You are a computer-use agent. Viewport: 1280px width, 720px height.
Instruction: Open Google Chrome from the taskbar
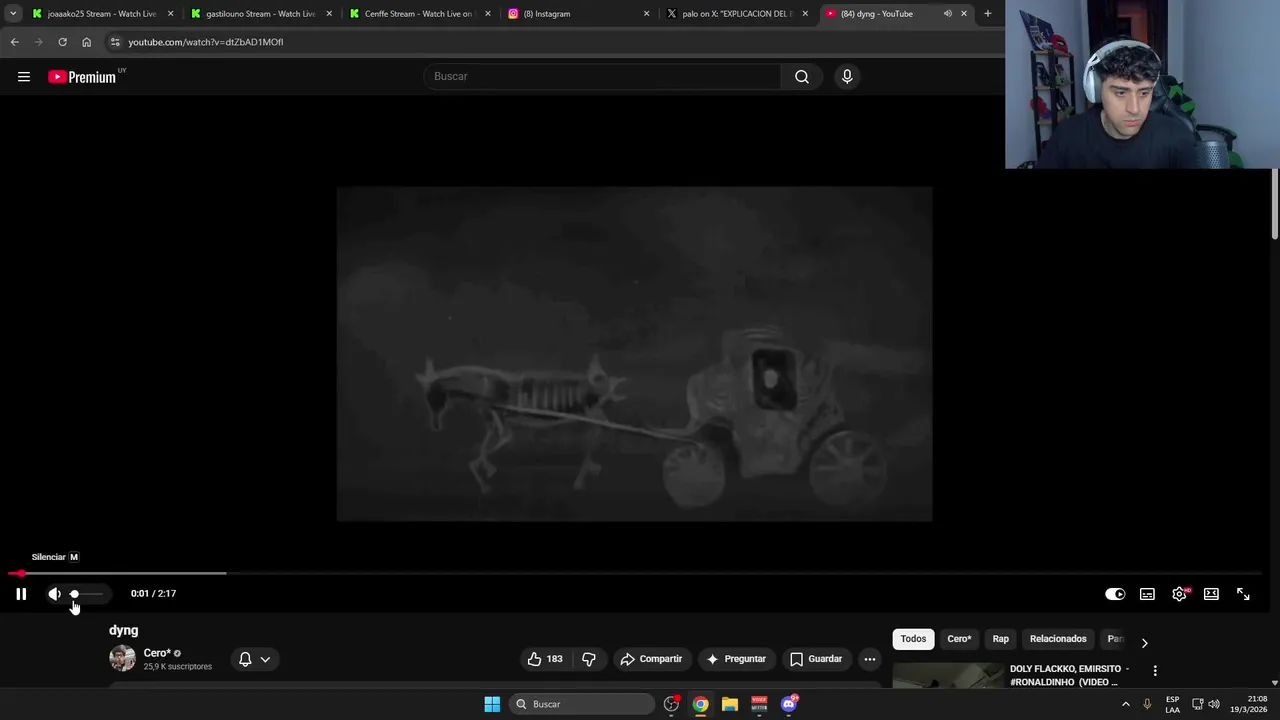tap(701, 704)
